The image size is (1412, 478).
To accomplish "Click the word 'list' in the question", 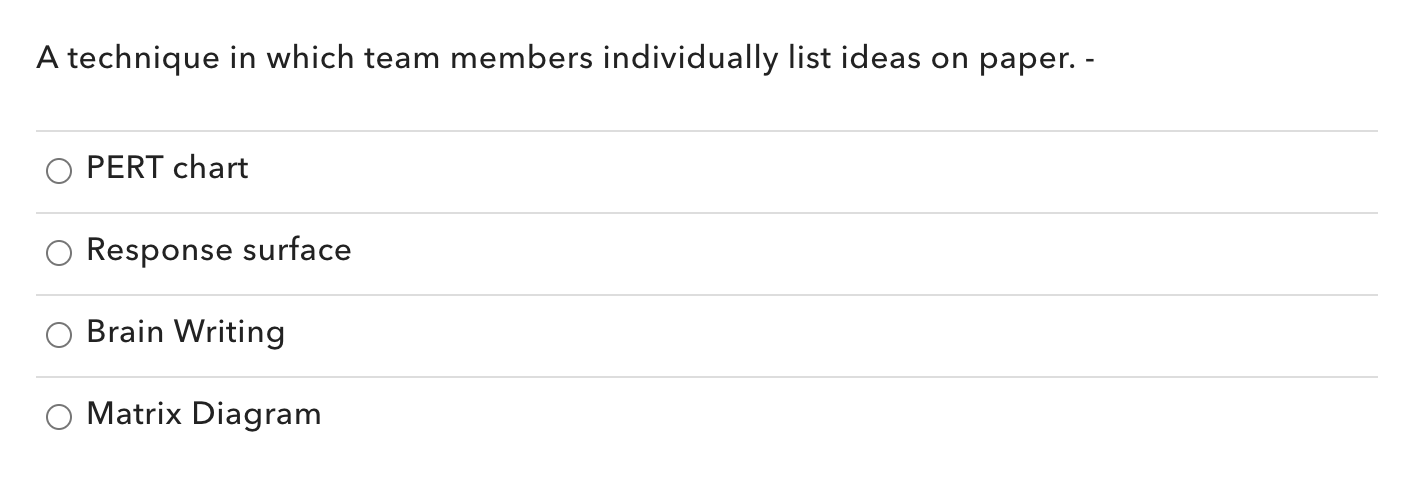I will [807, 60].
